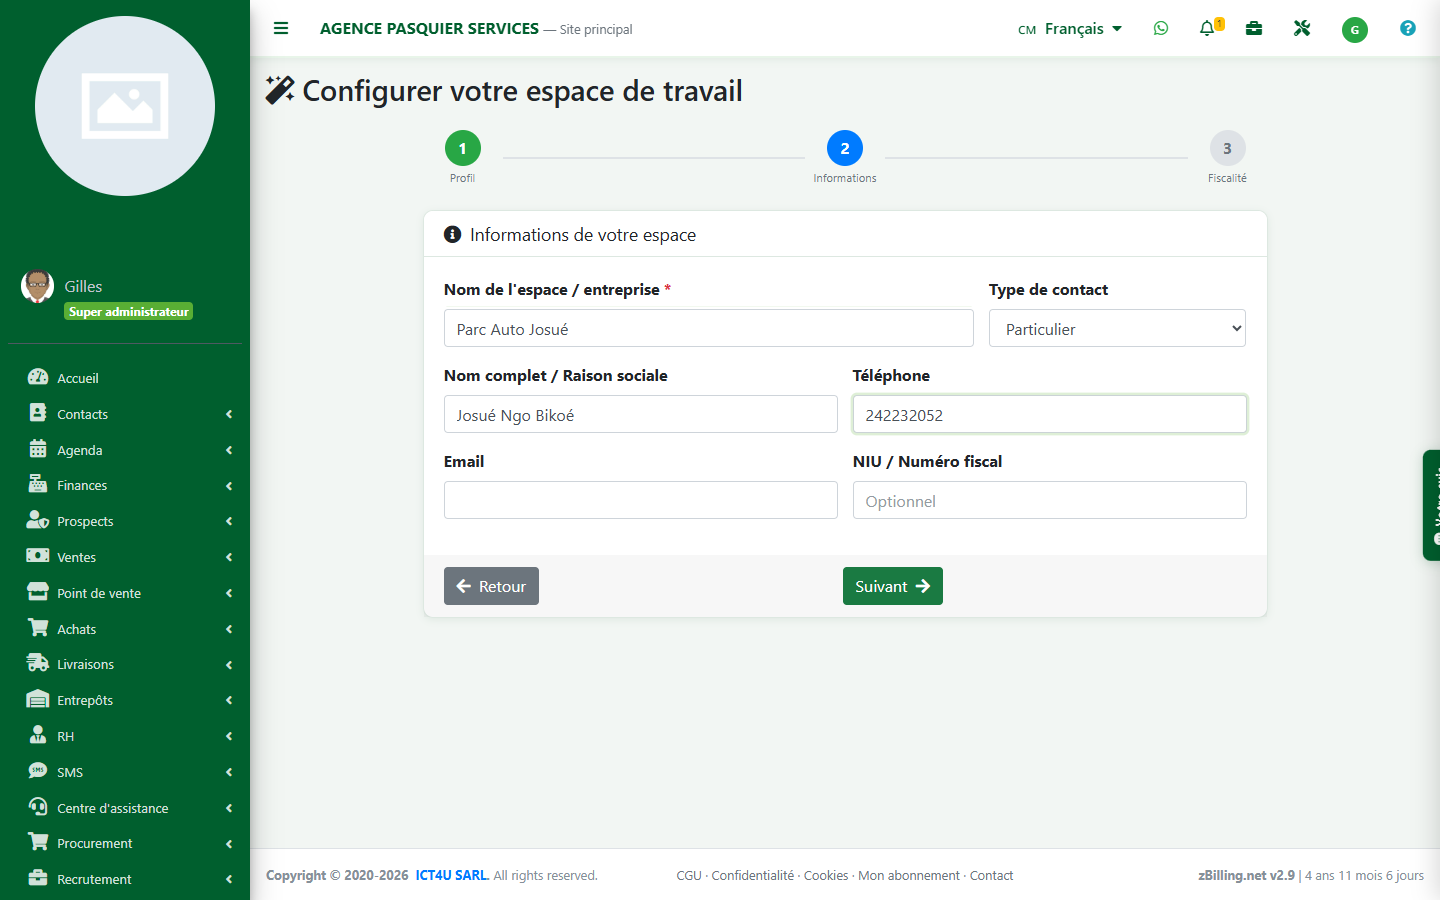Click the Retour button
This screenshot has height=900, width=1440.
tap(491, 586)
